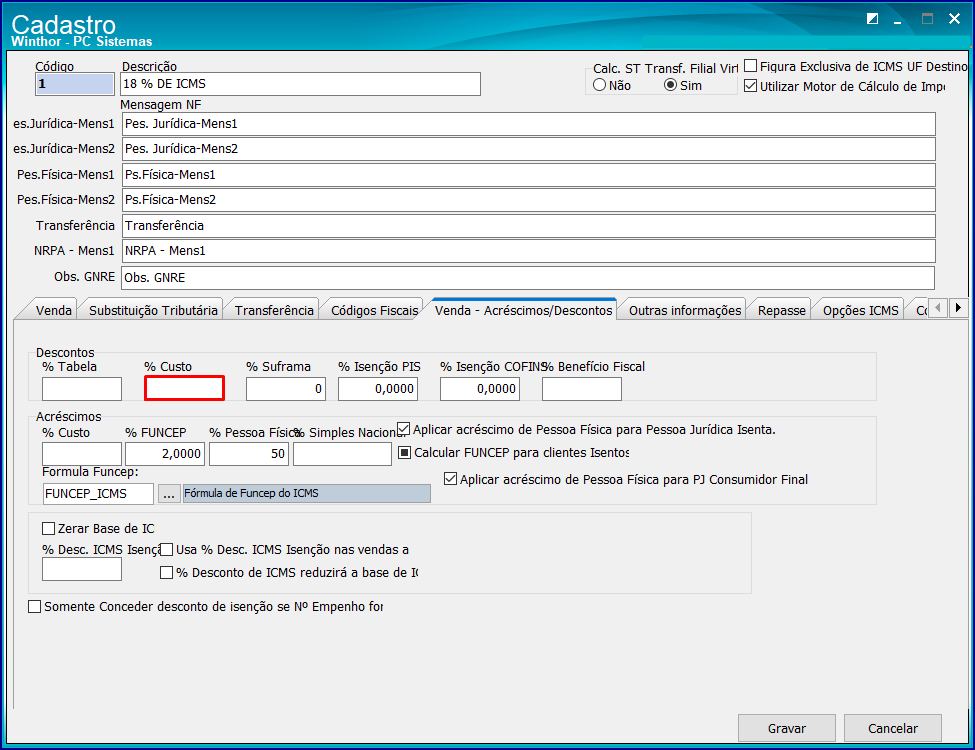Select the Não radio for Calc. ST Transf.

pos(599,85)
